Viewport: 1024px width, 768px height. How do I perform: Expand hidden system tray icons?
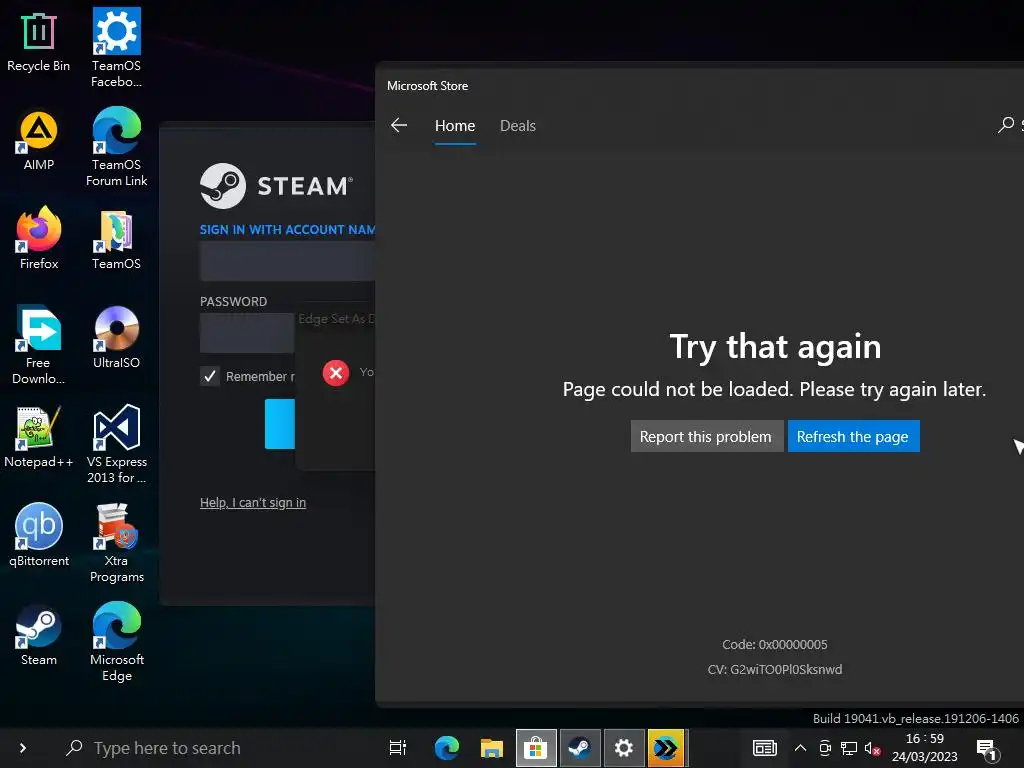click(x=800, y=748)
